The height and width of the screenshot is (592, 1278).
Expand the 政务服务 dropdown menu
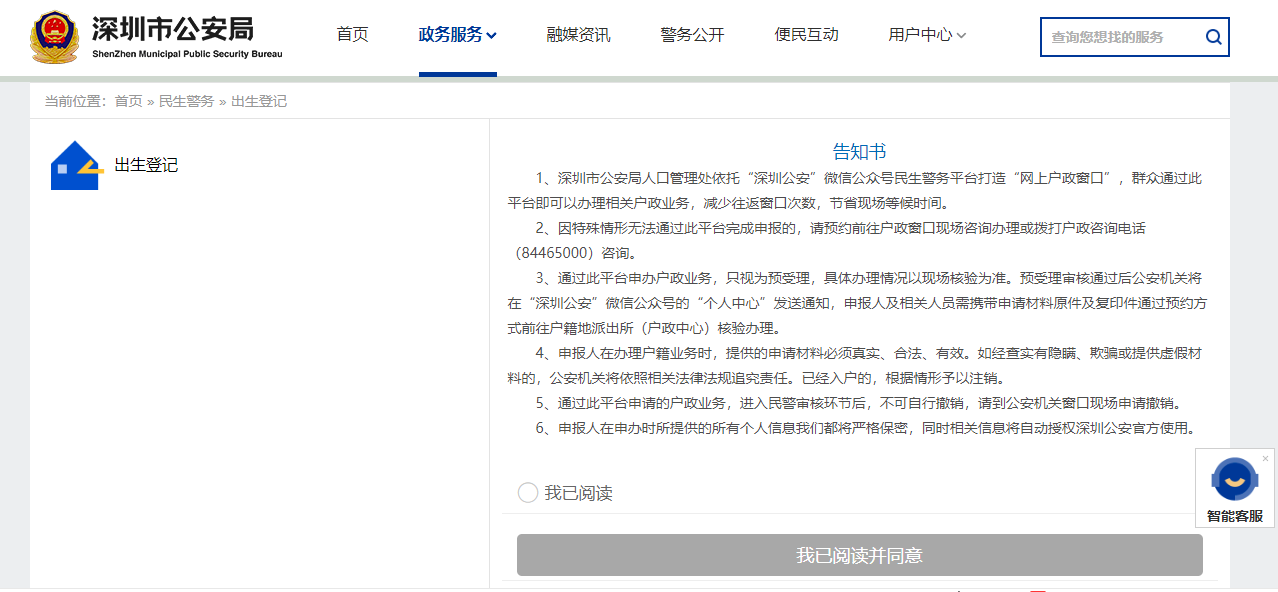(x=457, y=33)
